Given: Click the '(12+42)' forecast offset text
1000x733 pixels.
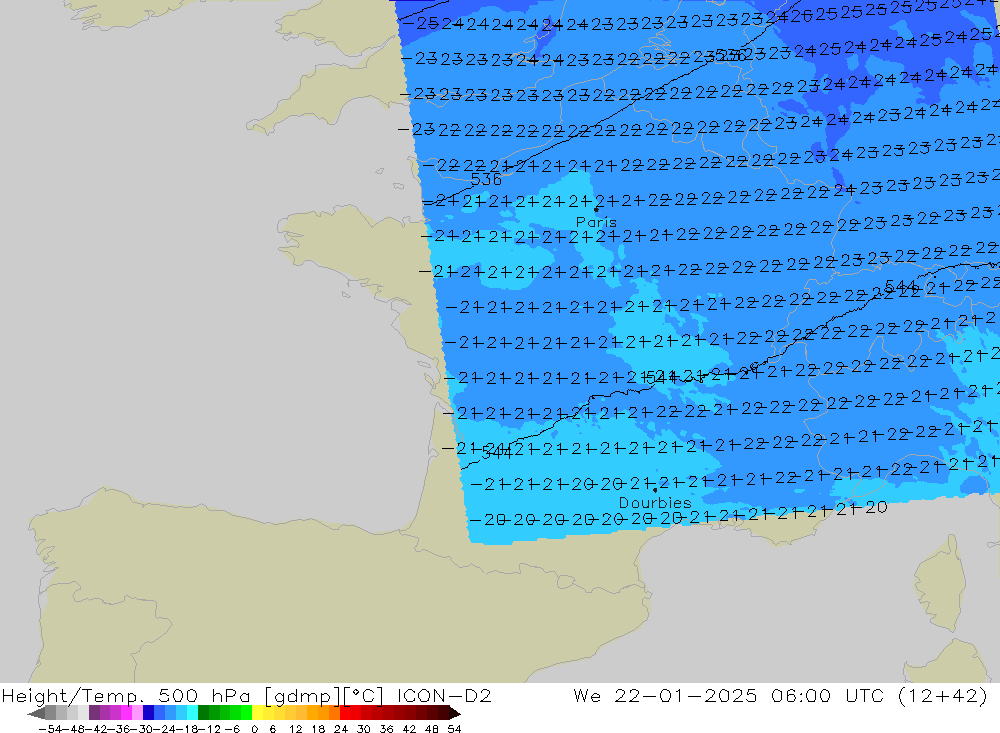Looking at the screenshot, I should coord(943,695).
